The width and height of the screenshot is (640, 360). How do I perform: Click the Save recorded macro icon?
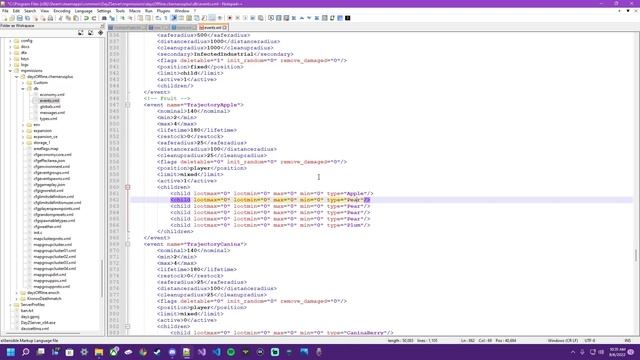(260, 18)
